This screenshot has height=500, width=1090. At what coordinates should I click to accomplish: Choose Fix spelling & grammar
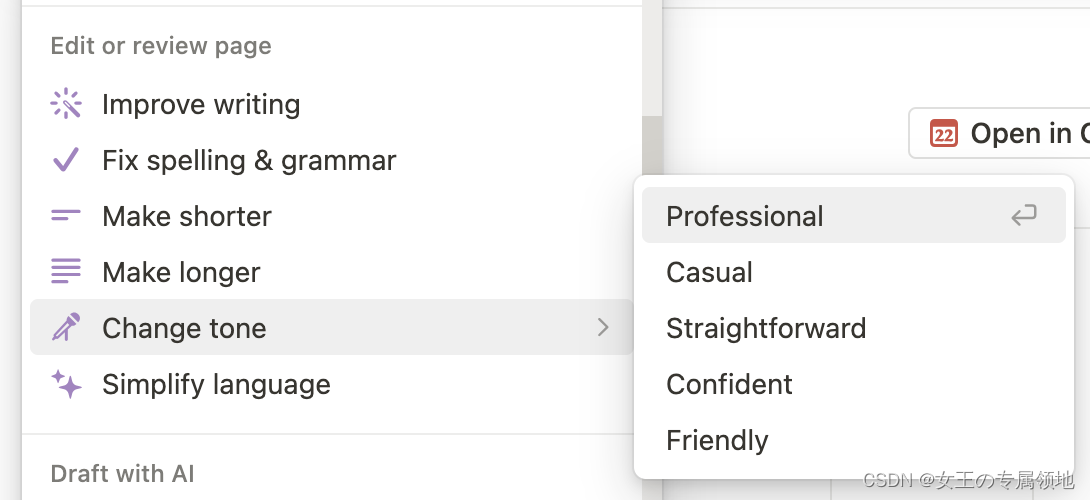249,160
